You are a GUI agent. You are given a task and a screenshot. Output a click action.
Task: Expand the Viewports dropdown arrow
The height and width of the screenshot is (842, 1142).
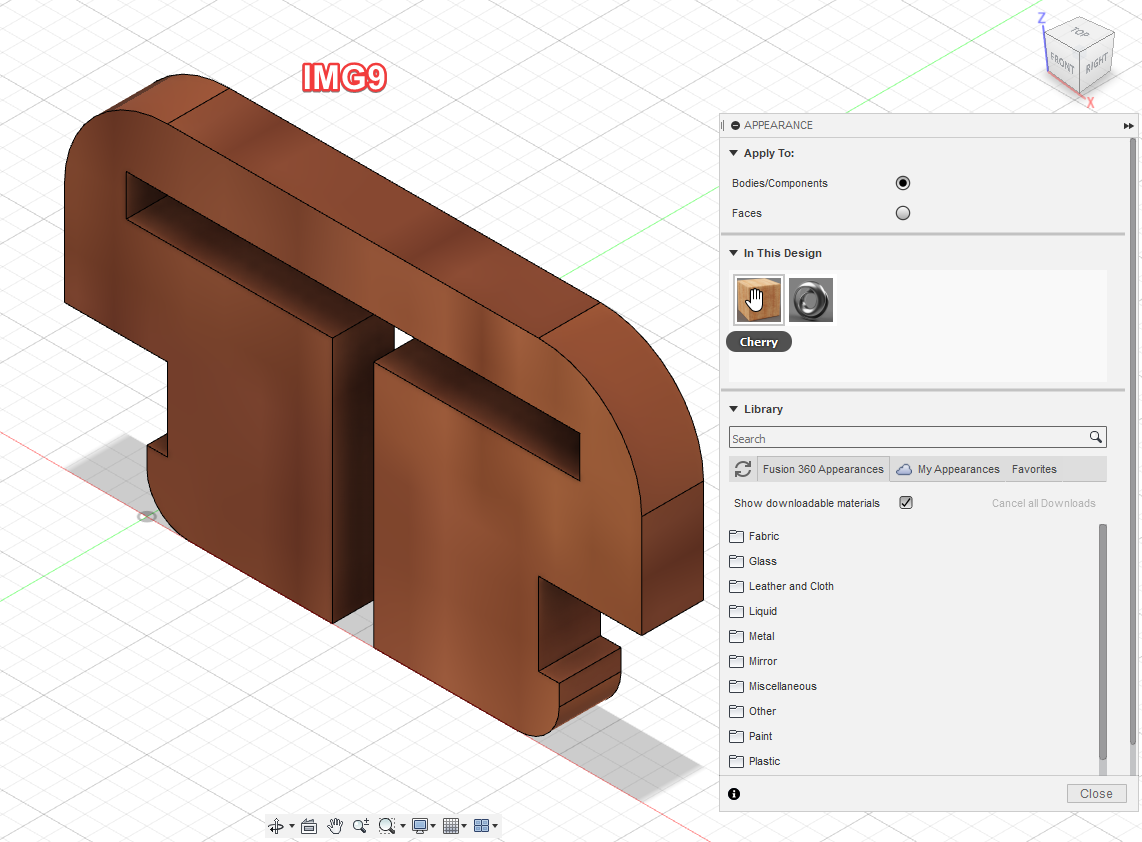[x=495, y=826]
